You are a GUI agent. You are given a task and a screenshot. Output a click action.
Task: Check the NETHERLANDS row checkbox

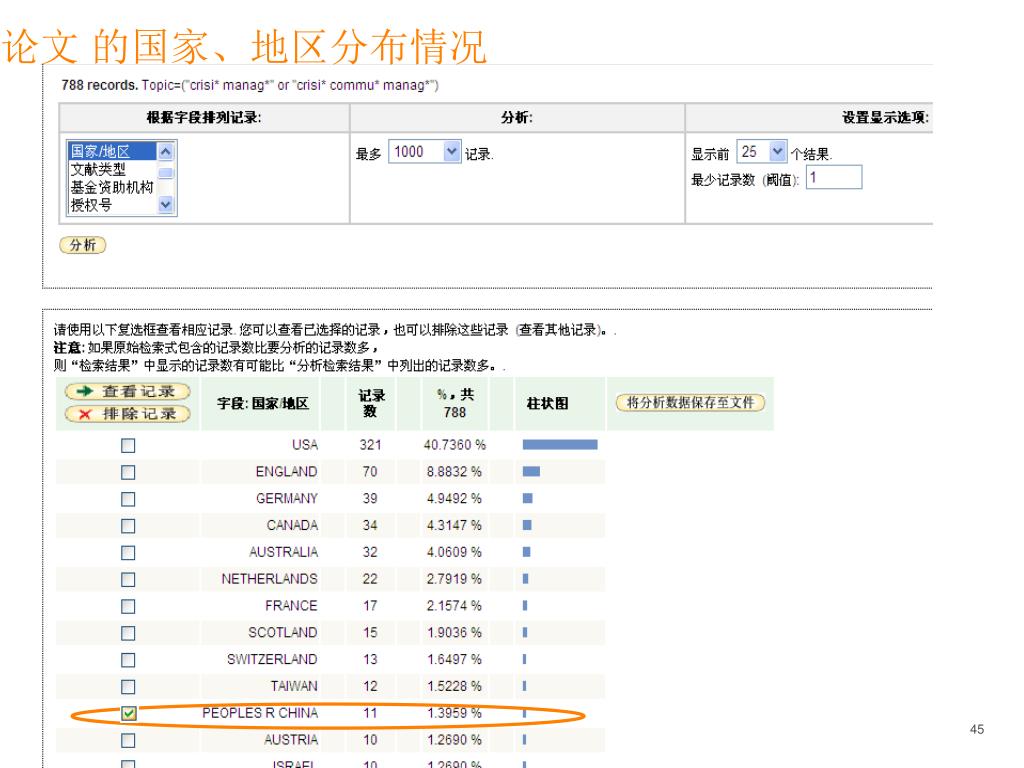point(128,579)
